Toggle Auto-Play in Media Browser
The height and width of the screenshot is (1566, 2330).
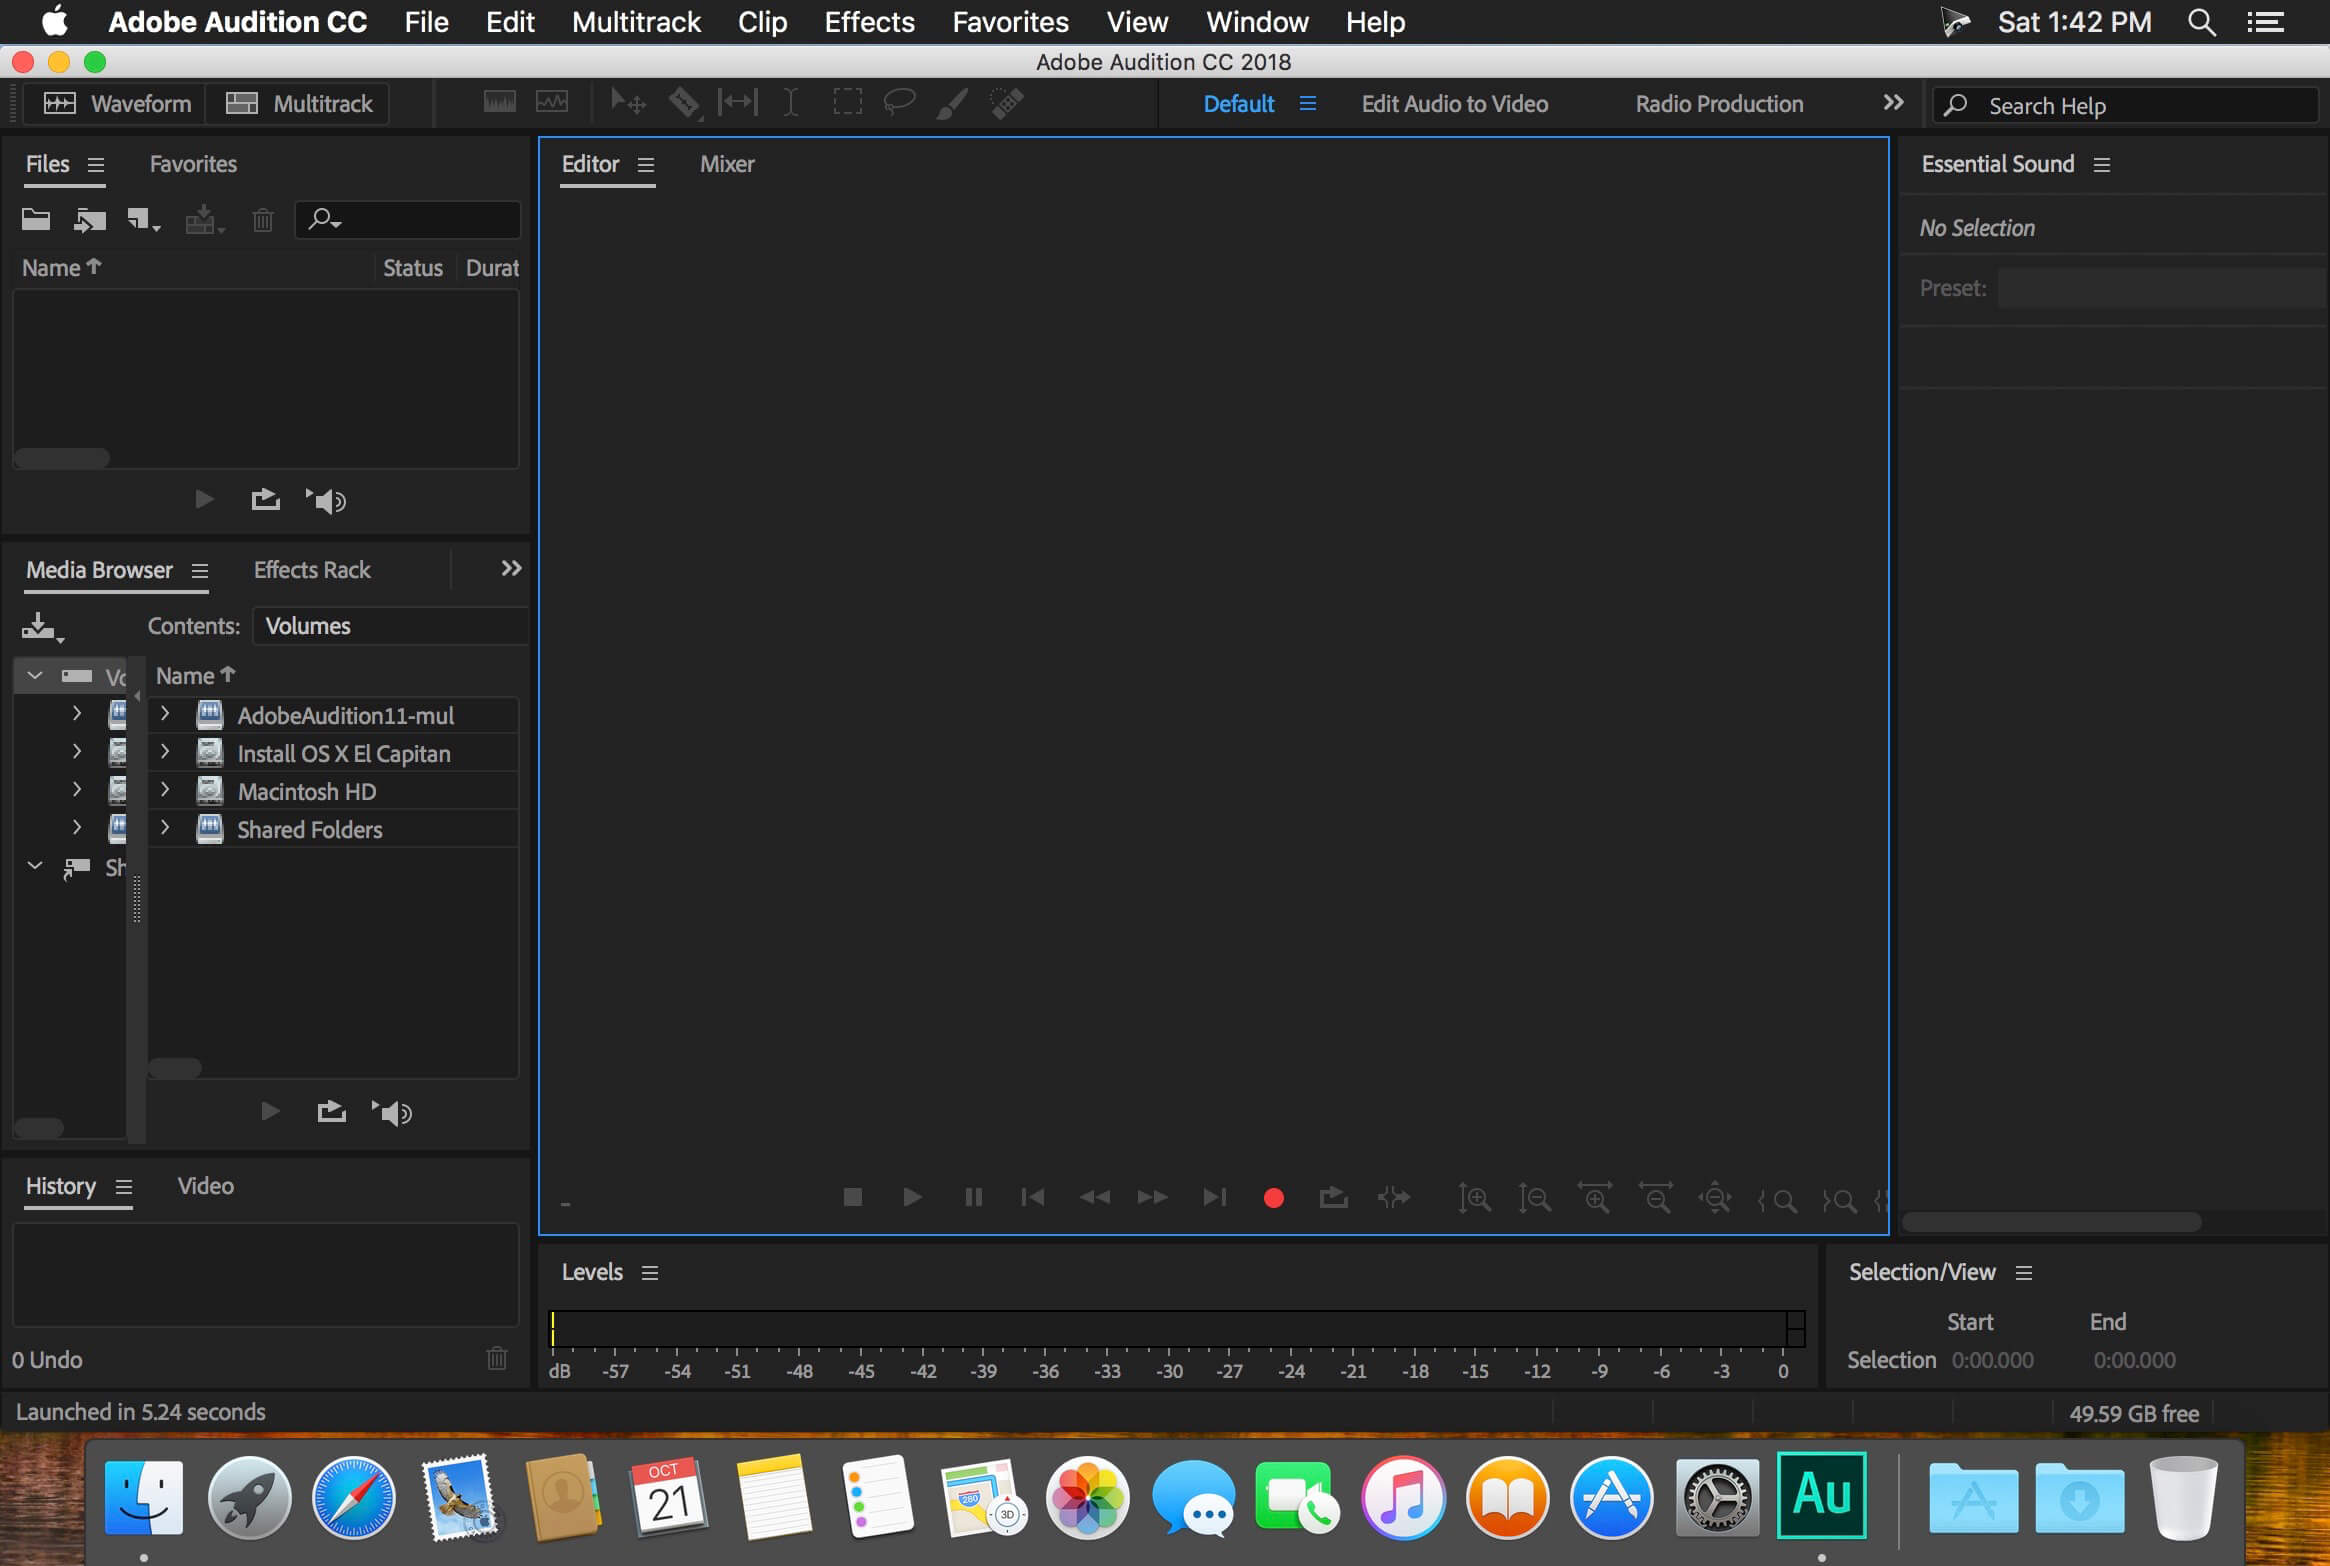pos(392,1112)
